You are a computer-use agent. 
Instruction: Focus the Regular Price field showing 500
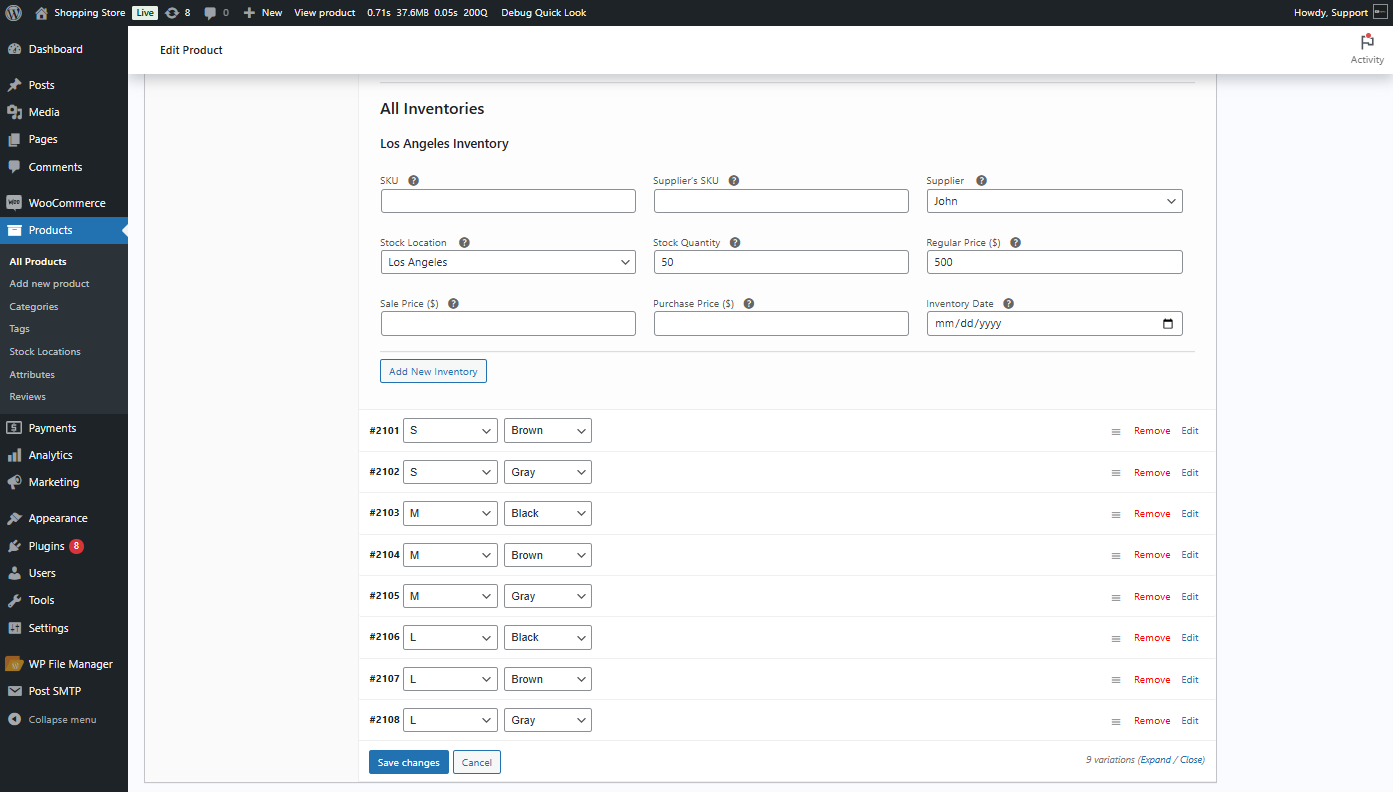(1054, 262)
